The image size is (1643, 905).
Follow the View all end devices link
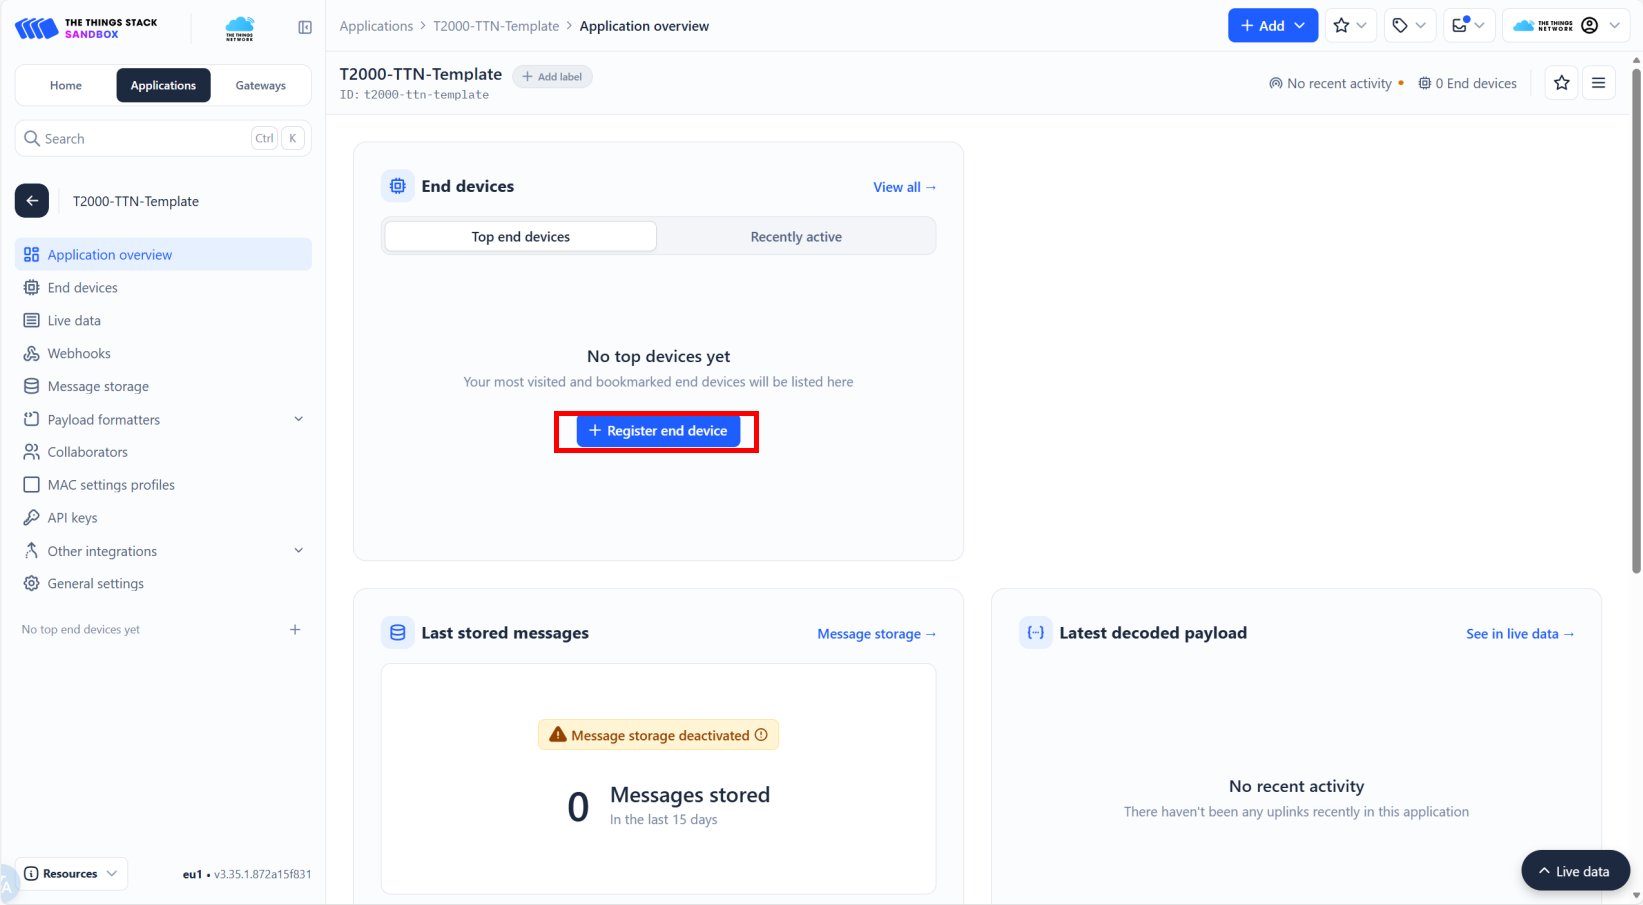pyautogui.click(x=904, y=187)
